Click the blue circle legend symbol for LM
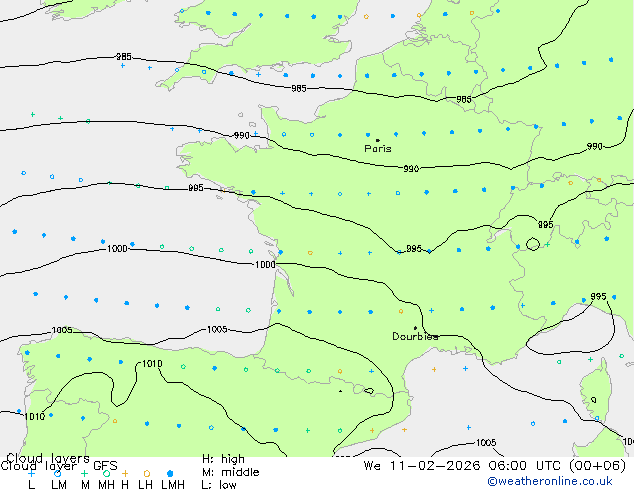 (58, 473)
